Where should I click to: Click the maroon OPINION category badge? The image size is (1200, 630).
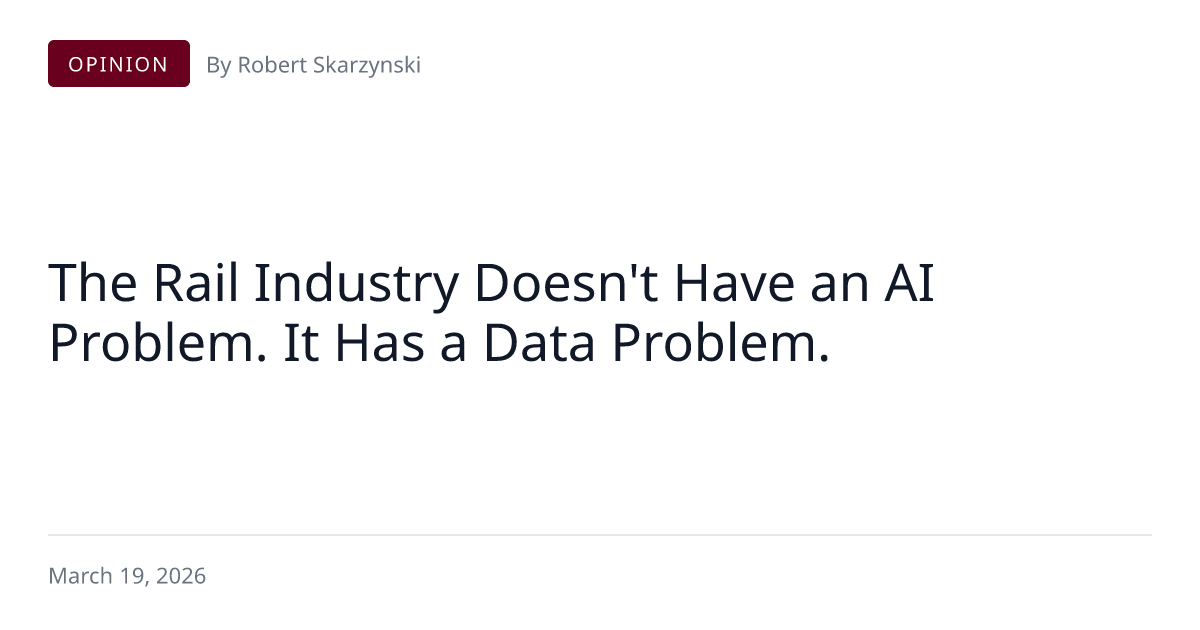[118, 64]
